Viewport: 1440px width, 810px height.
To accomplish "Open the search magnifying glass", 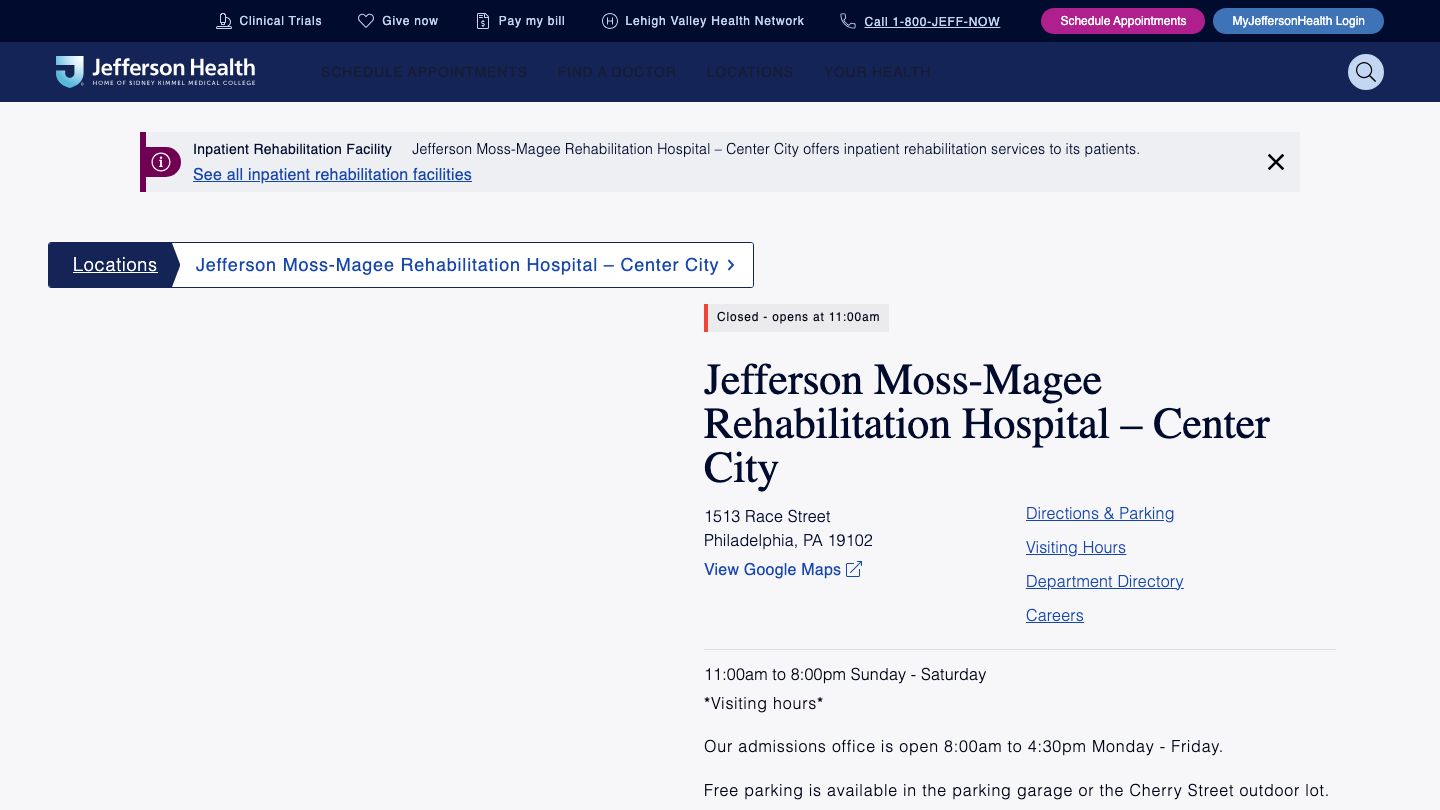I will coord(1366,72).
